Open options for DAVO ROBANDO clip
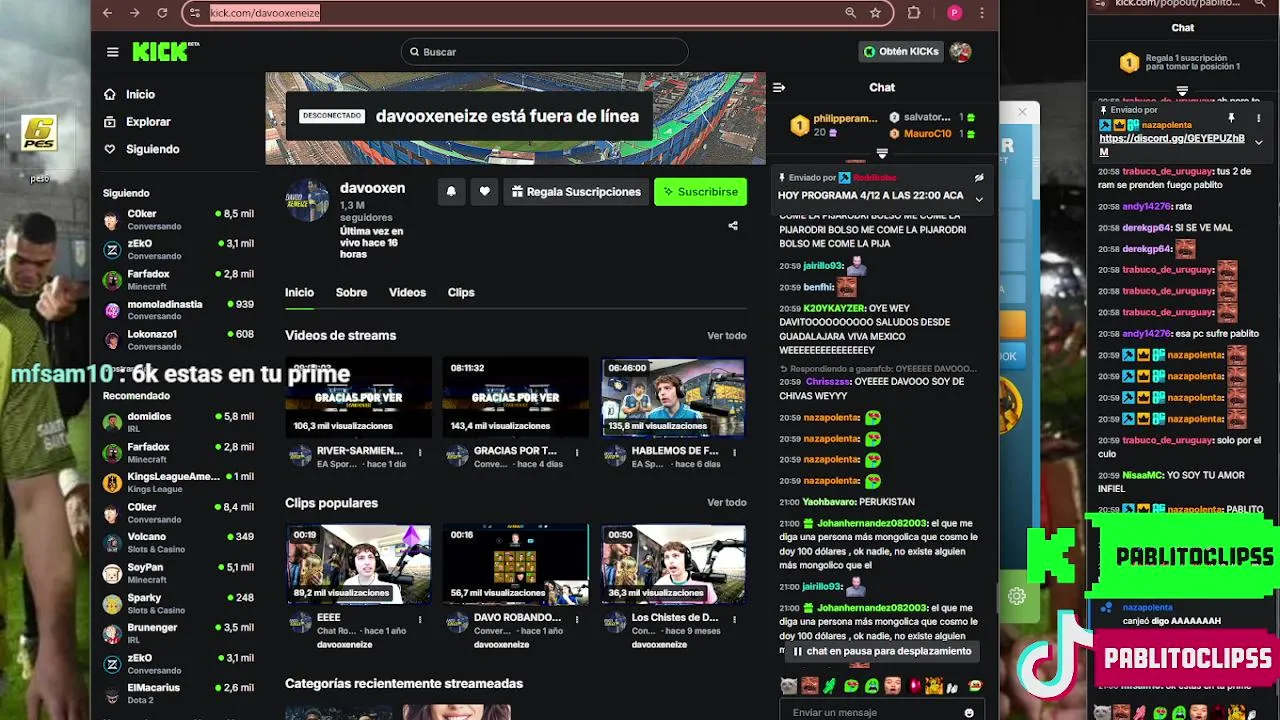The width and height of the screenshot is (1280, 720). pyautogui.click(x=577, y=619)
